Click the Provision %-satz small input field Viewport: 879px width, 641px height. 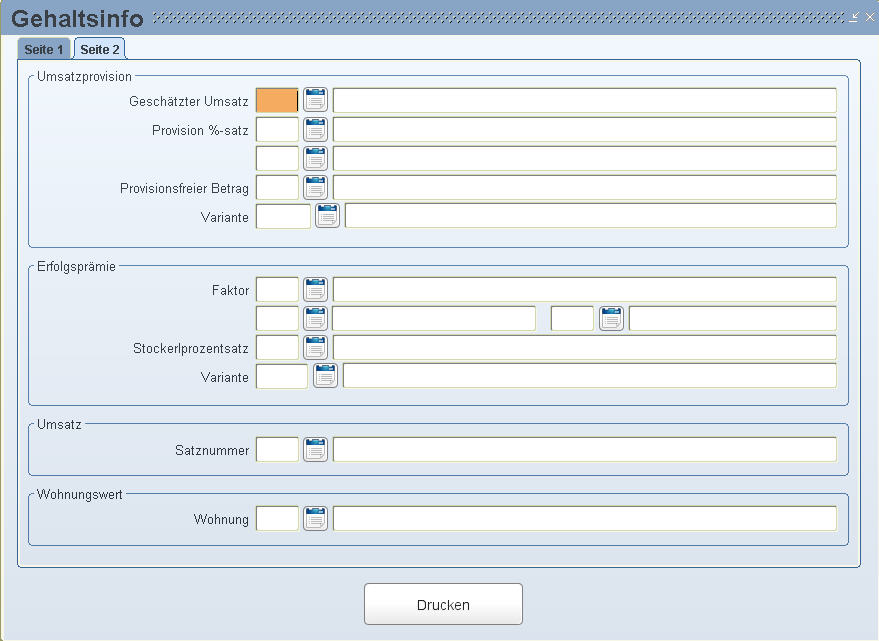pos(277,130)
